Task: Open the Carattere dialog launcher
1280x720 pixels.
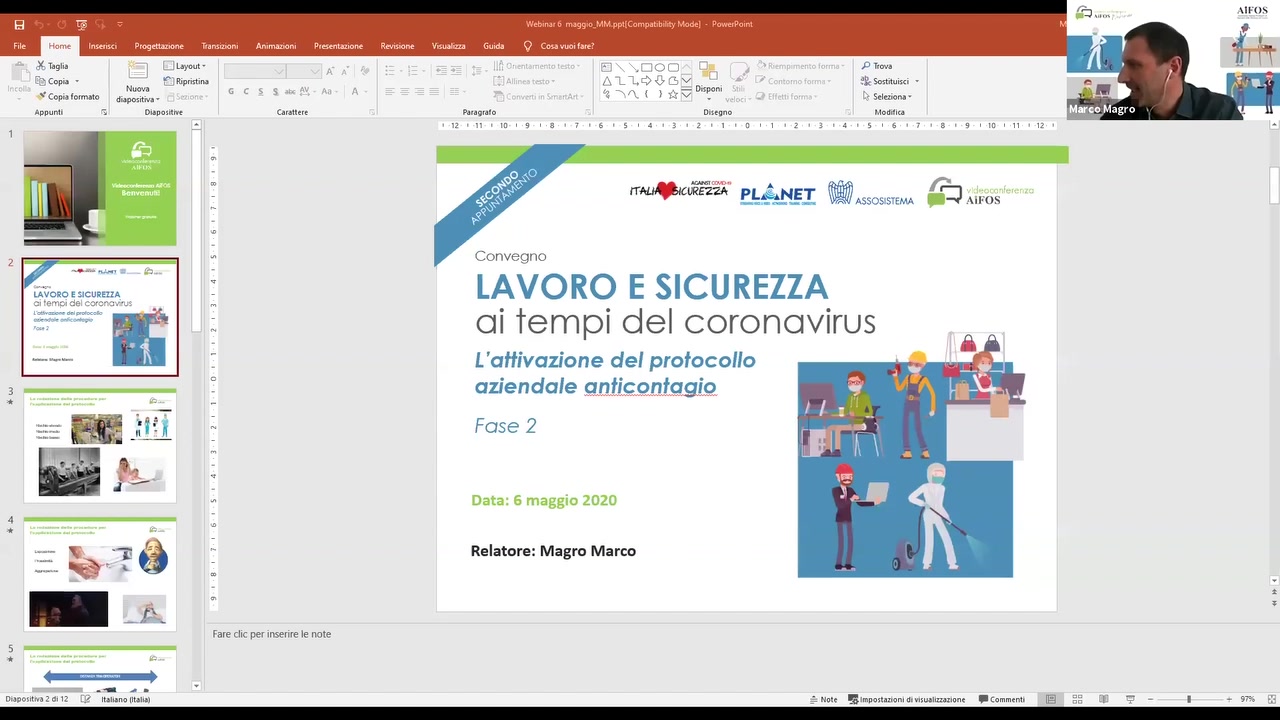Action: pos(372,112)
